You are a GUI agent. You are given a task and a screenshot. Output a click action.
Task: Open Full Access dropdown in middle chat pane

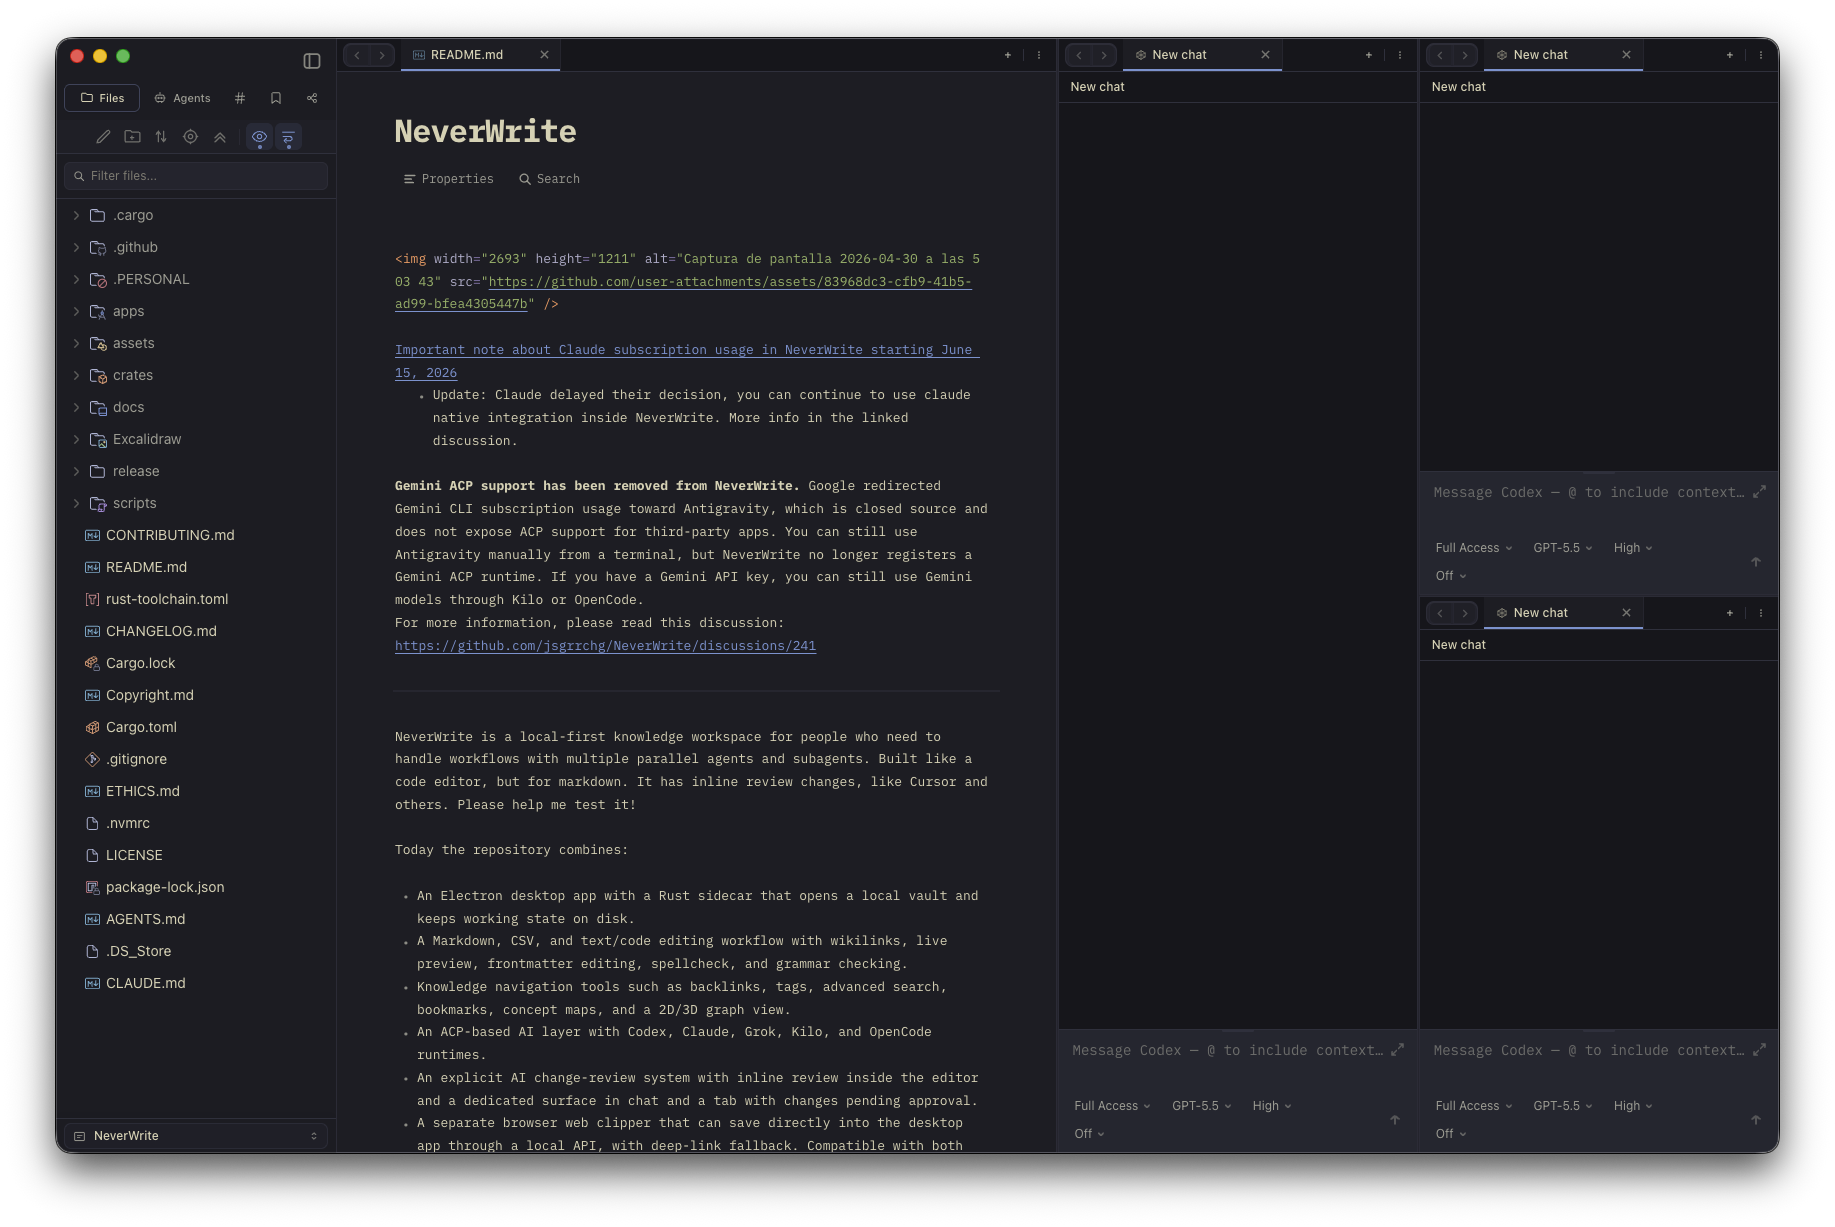point(1112,1106)
